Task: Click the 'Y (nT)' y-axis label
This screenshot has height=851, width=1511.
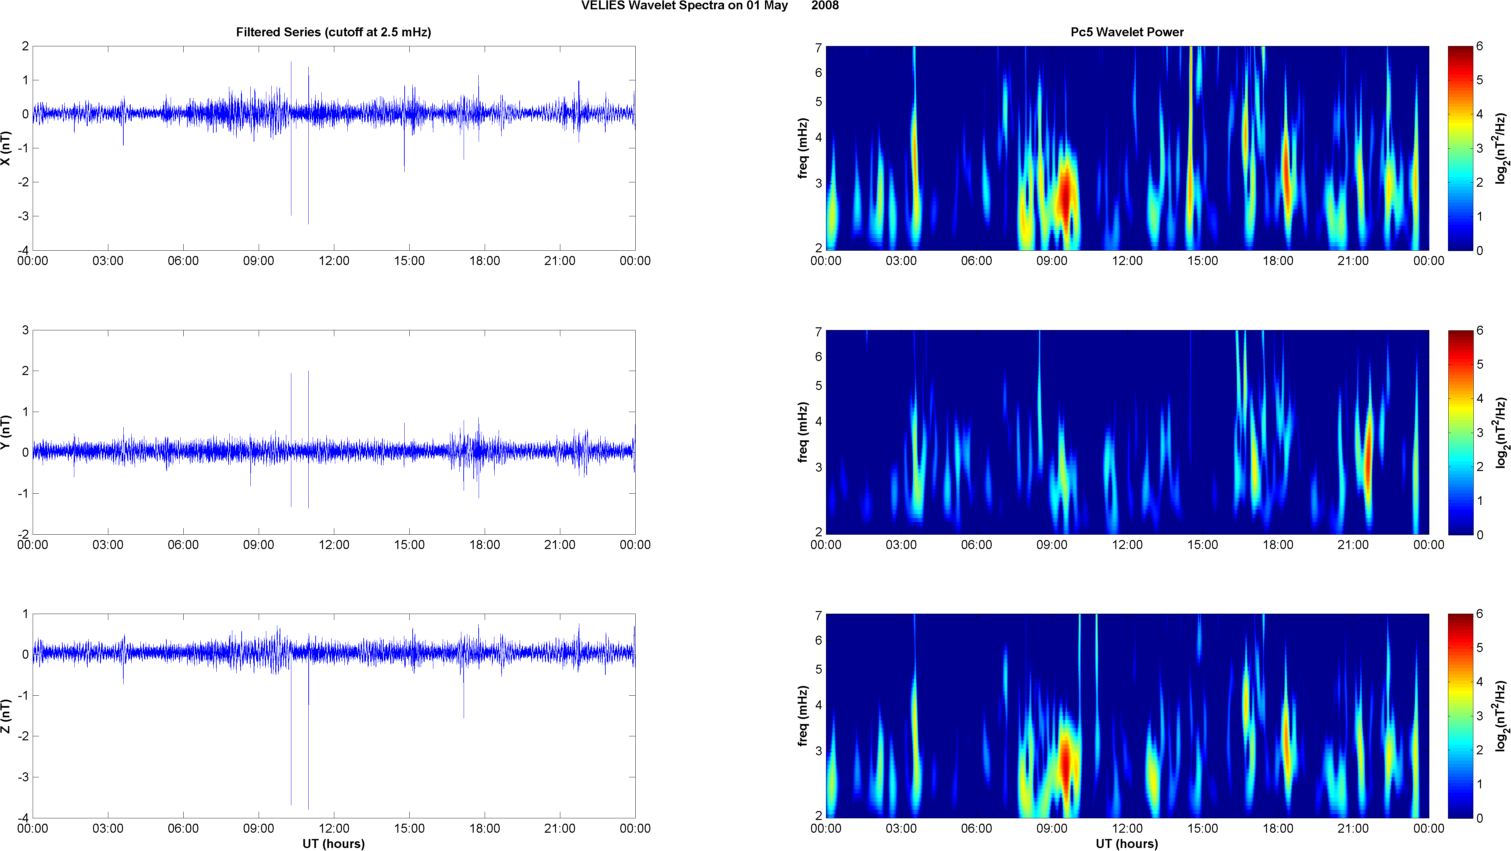Action: click(x=7, y=432)
